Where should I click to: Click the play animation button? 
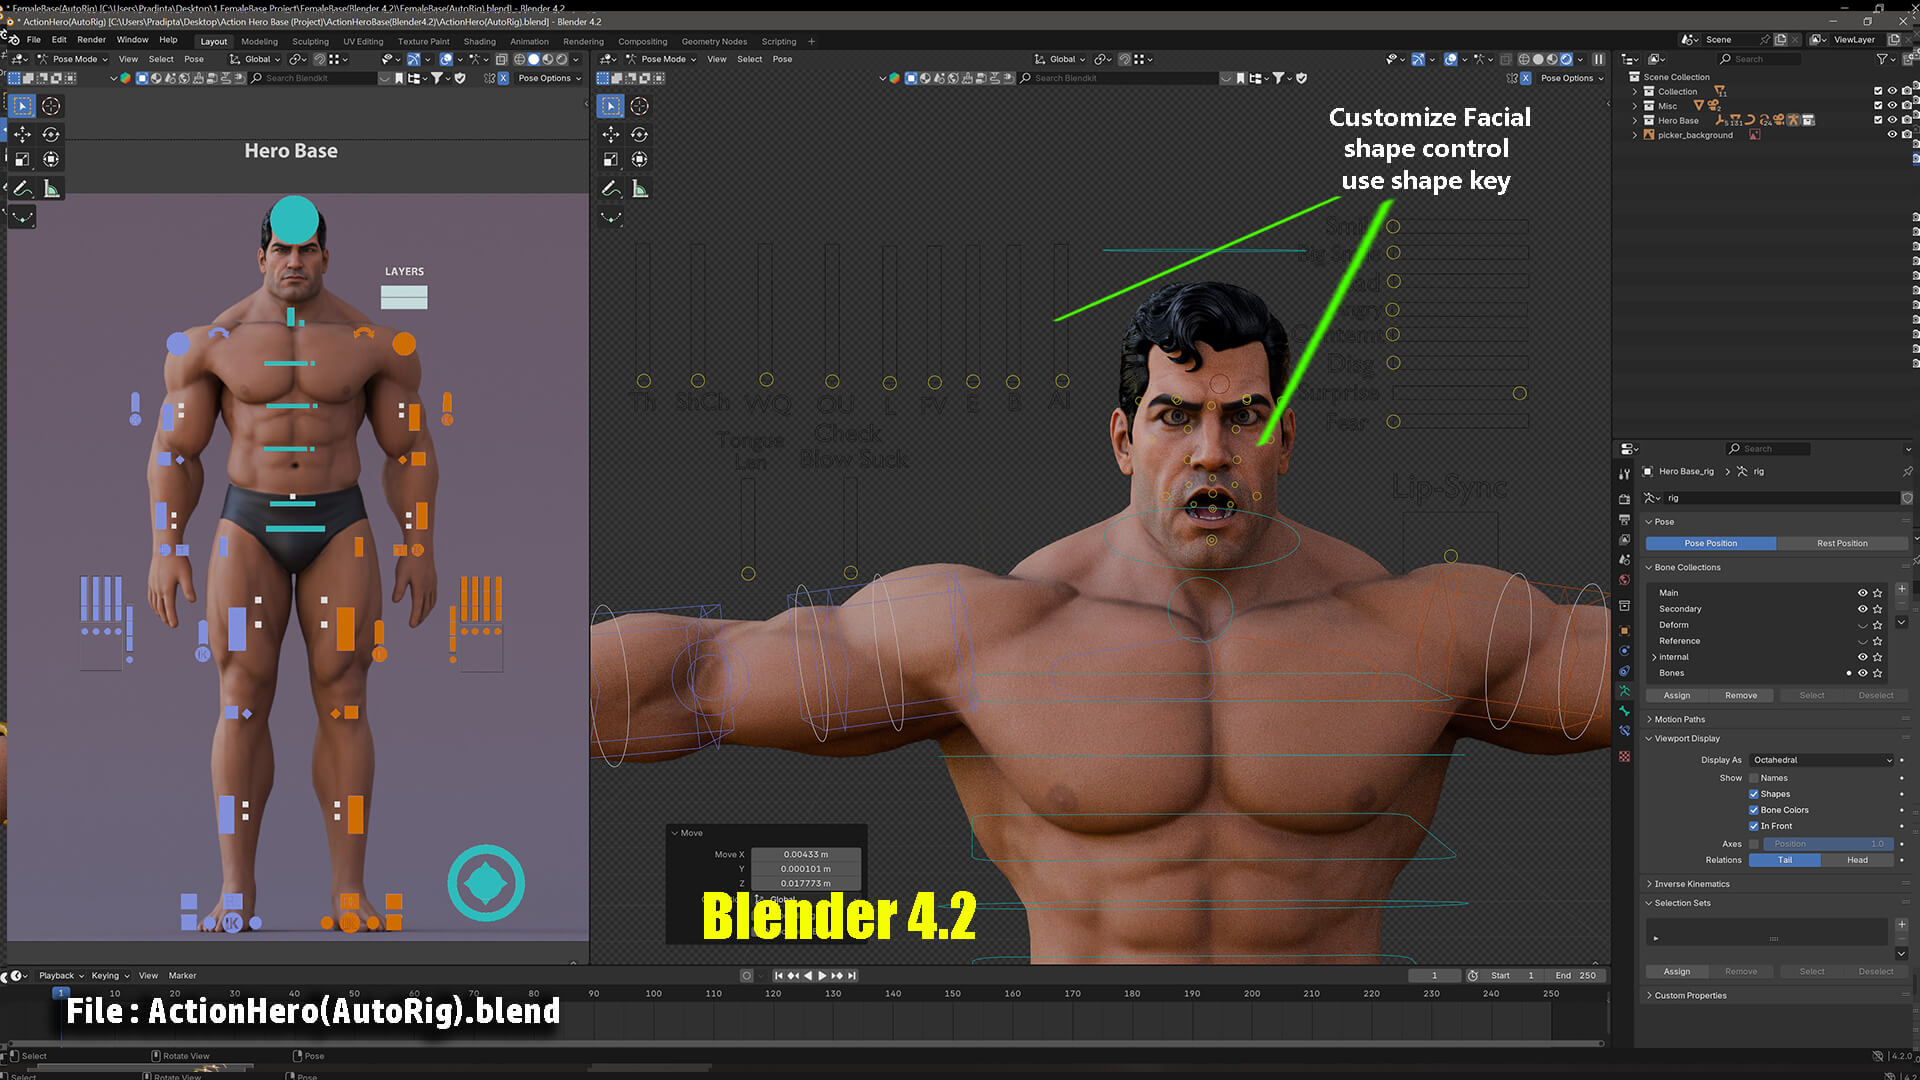[x=822, y=976]
